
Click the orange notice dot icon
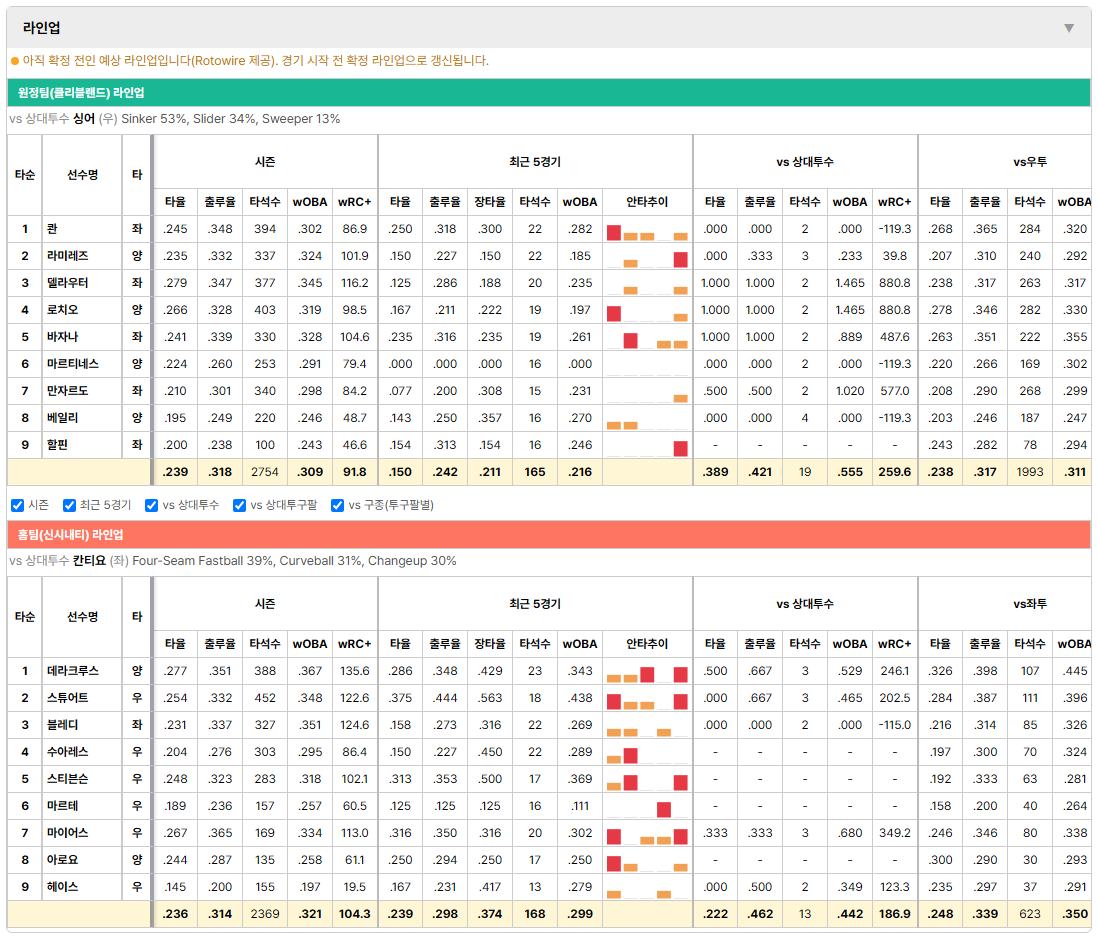15,61
